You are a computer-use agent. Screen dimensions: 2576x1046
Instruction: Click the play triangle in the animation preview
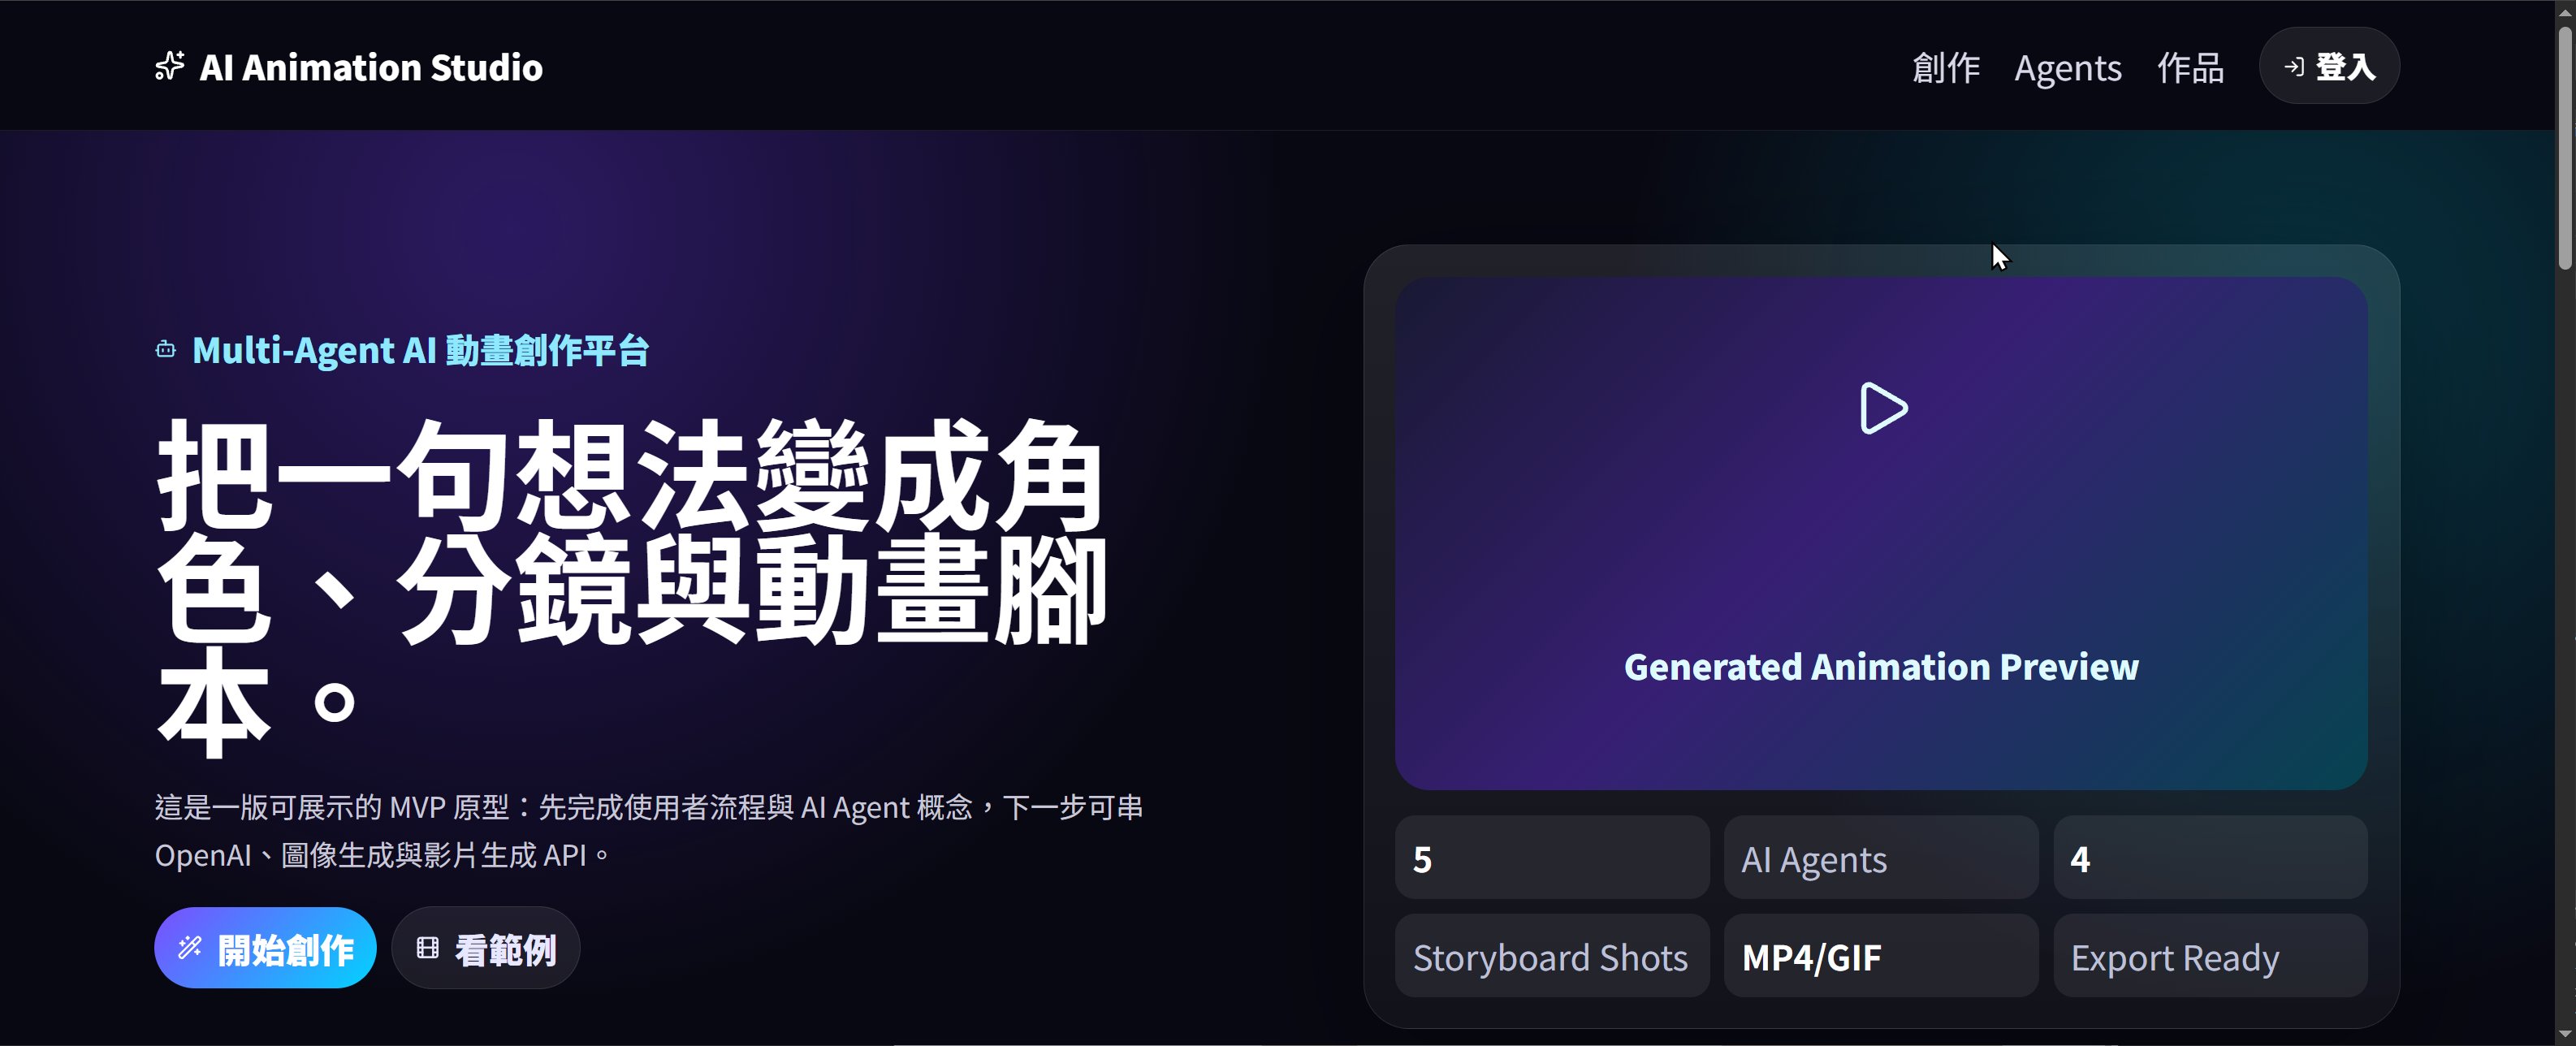tap(1883, 408)
